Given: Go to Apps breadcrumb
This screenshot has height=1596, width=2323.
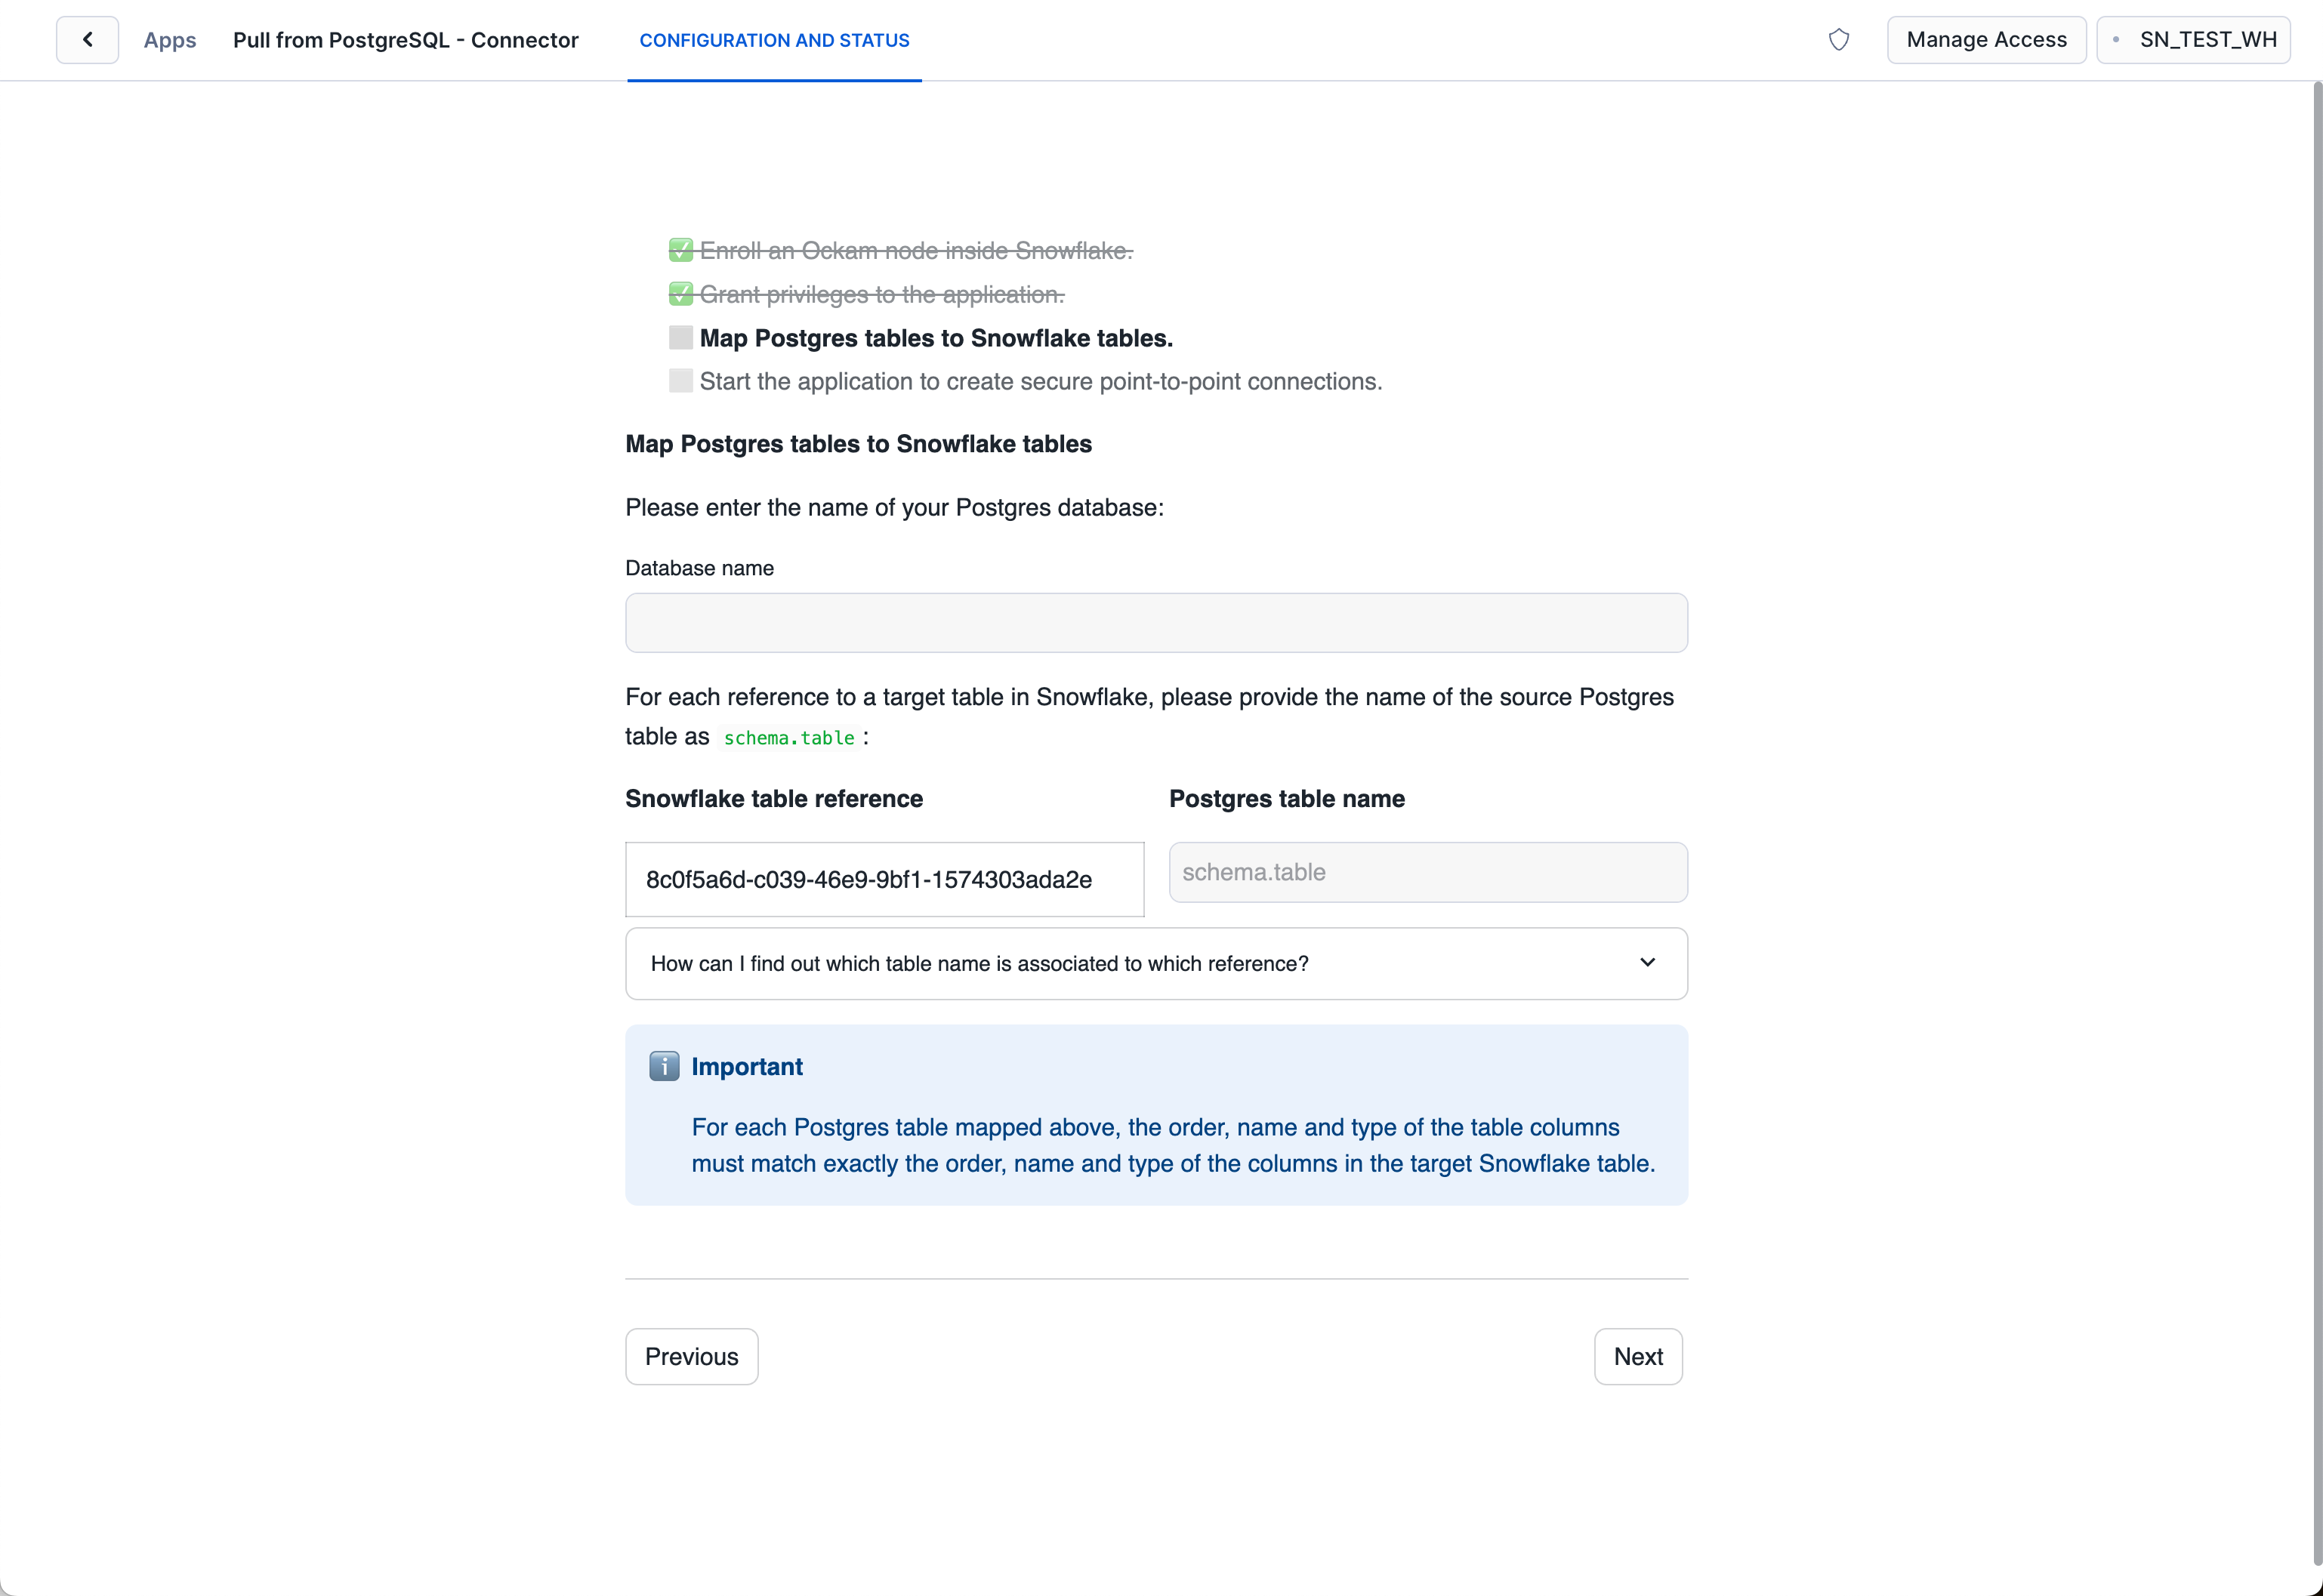Looking at the screenshot, I should tap(170, 40).
